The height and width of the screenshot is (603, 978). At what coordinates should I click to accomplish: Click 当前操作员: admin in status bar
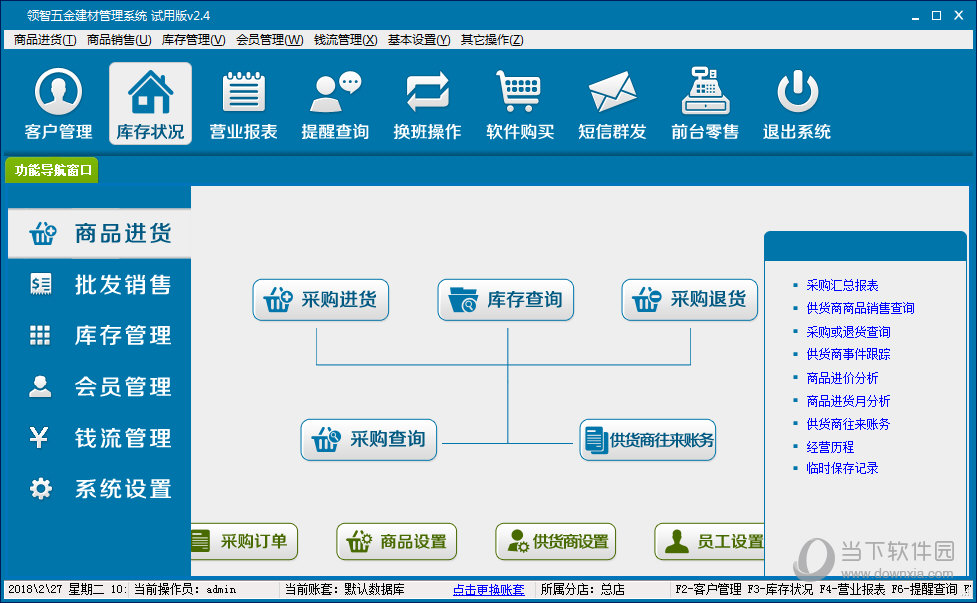point(185,589)
